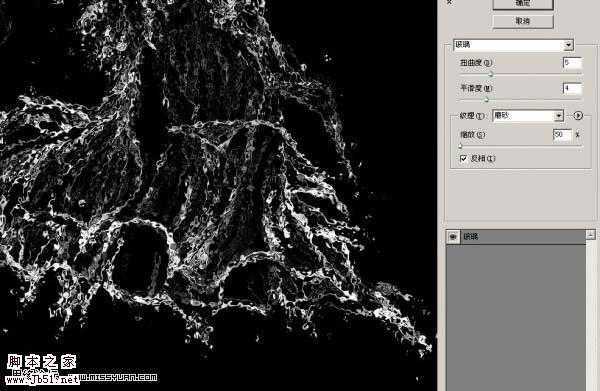This screenshot has height=391, width=600.
Task: Open the 纹理 texture dropdown
Action: point(528,116)
